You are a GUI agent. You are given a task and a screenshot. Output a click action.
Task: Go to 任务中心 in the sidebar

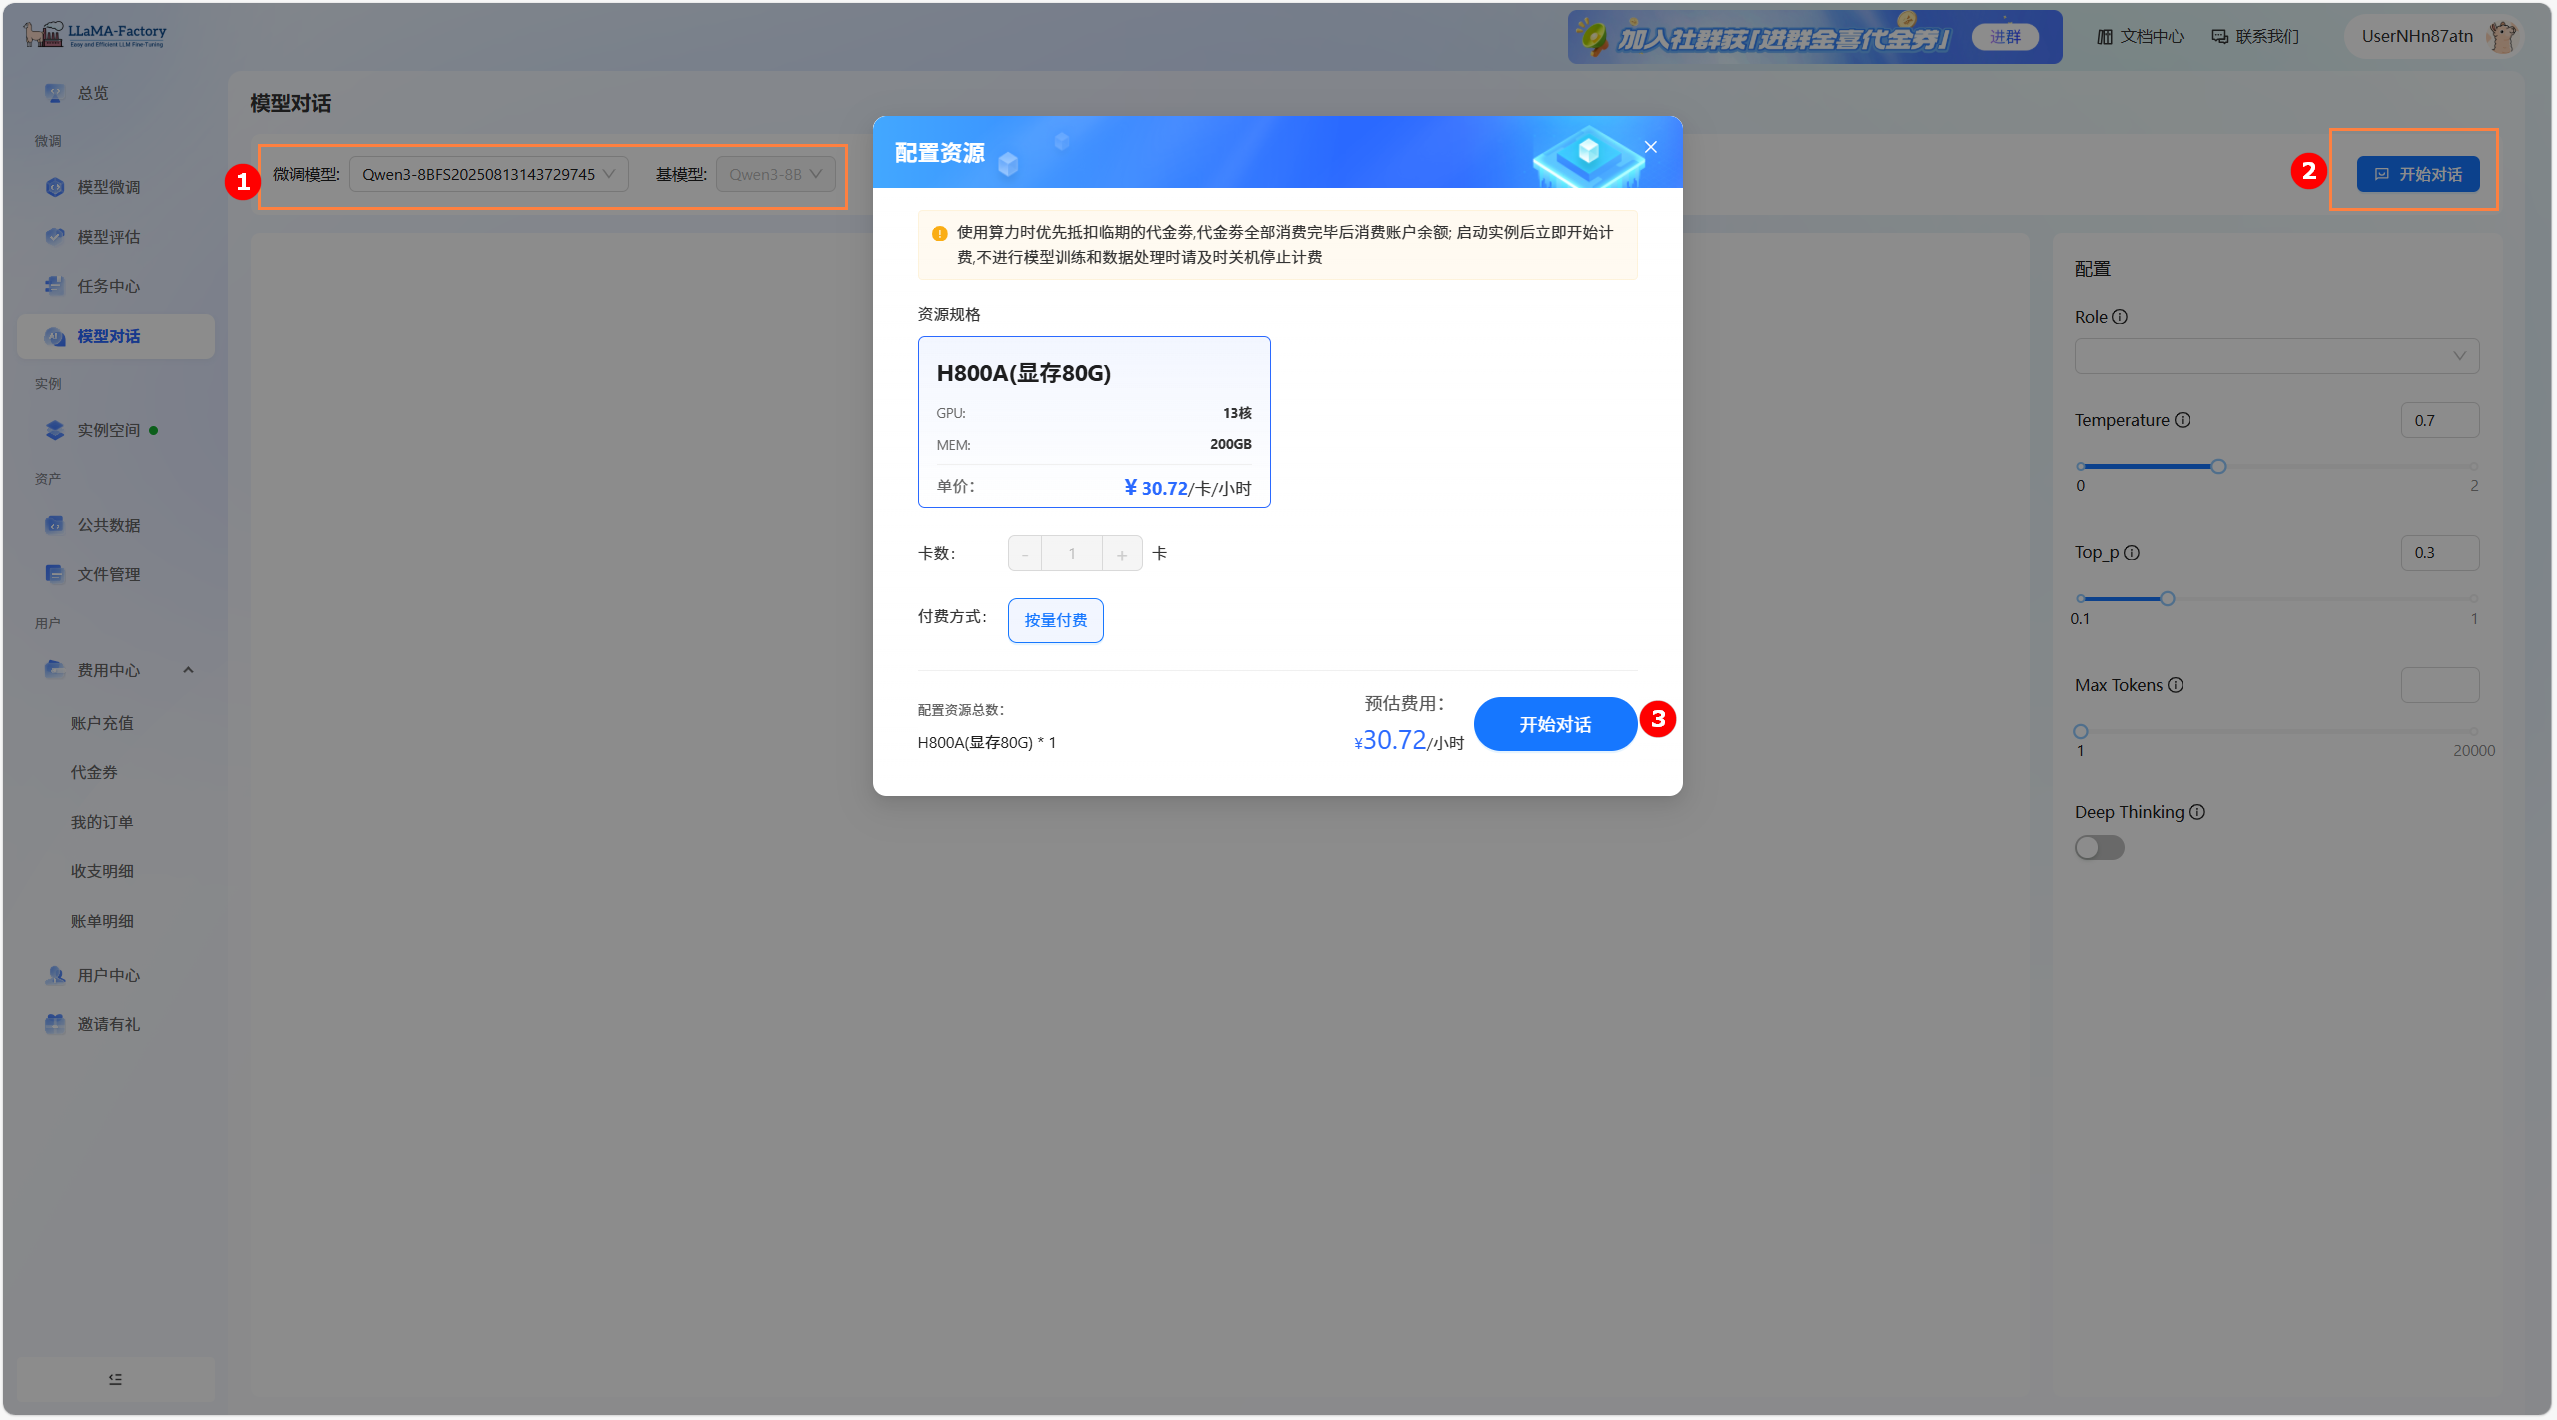click(108, 286)
